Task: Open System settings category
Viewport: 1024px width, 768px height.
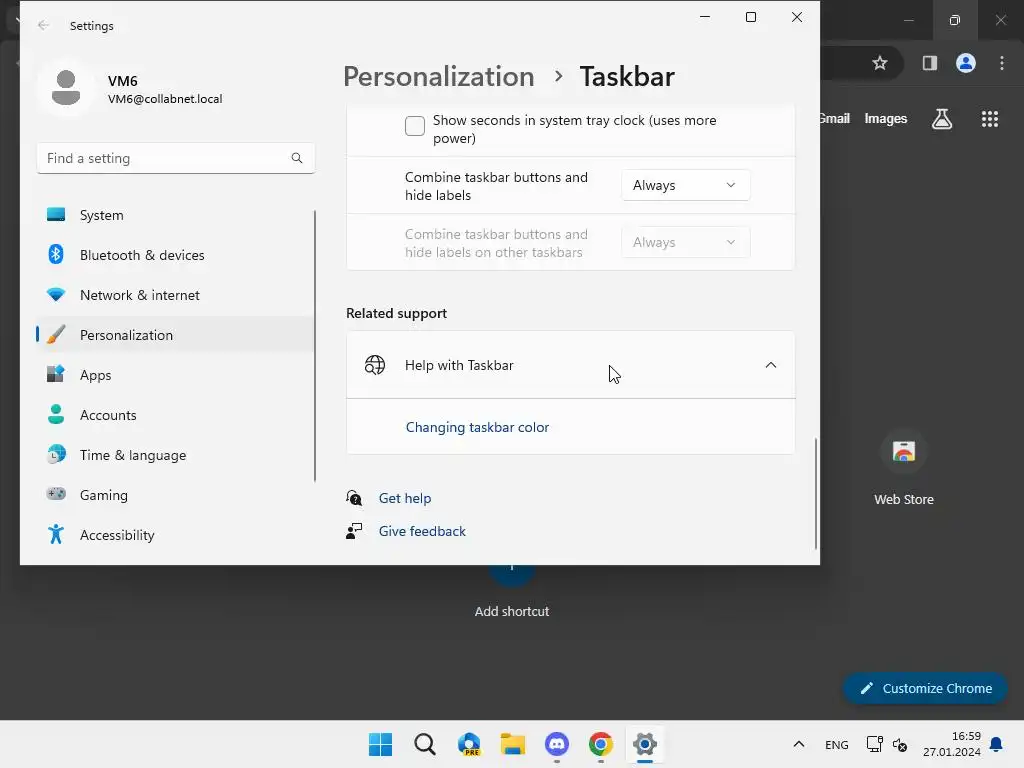Action: point(175,215)
